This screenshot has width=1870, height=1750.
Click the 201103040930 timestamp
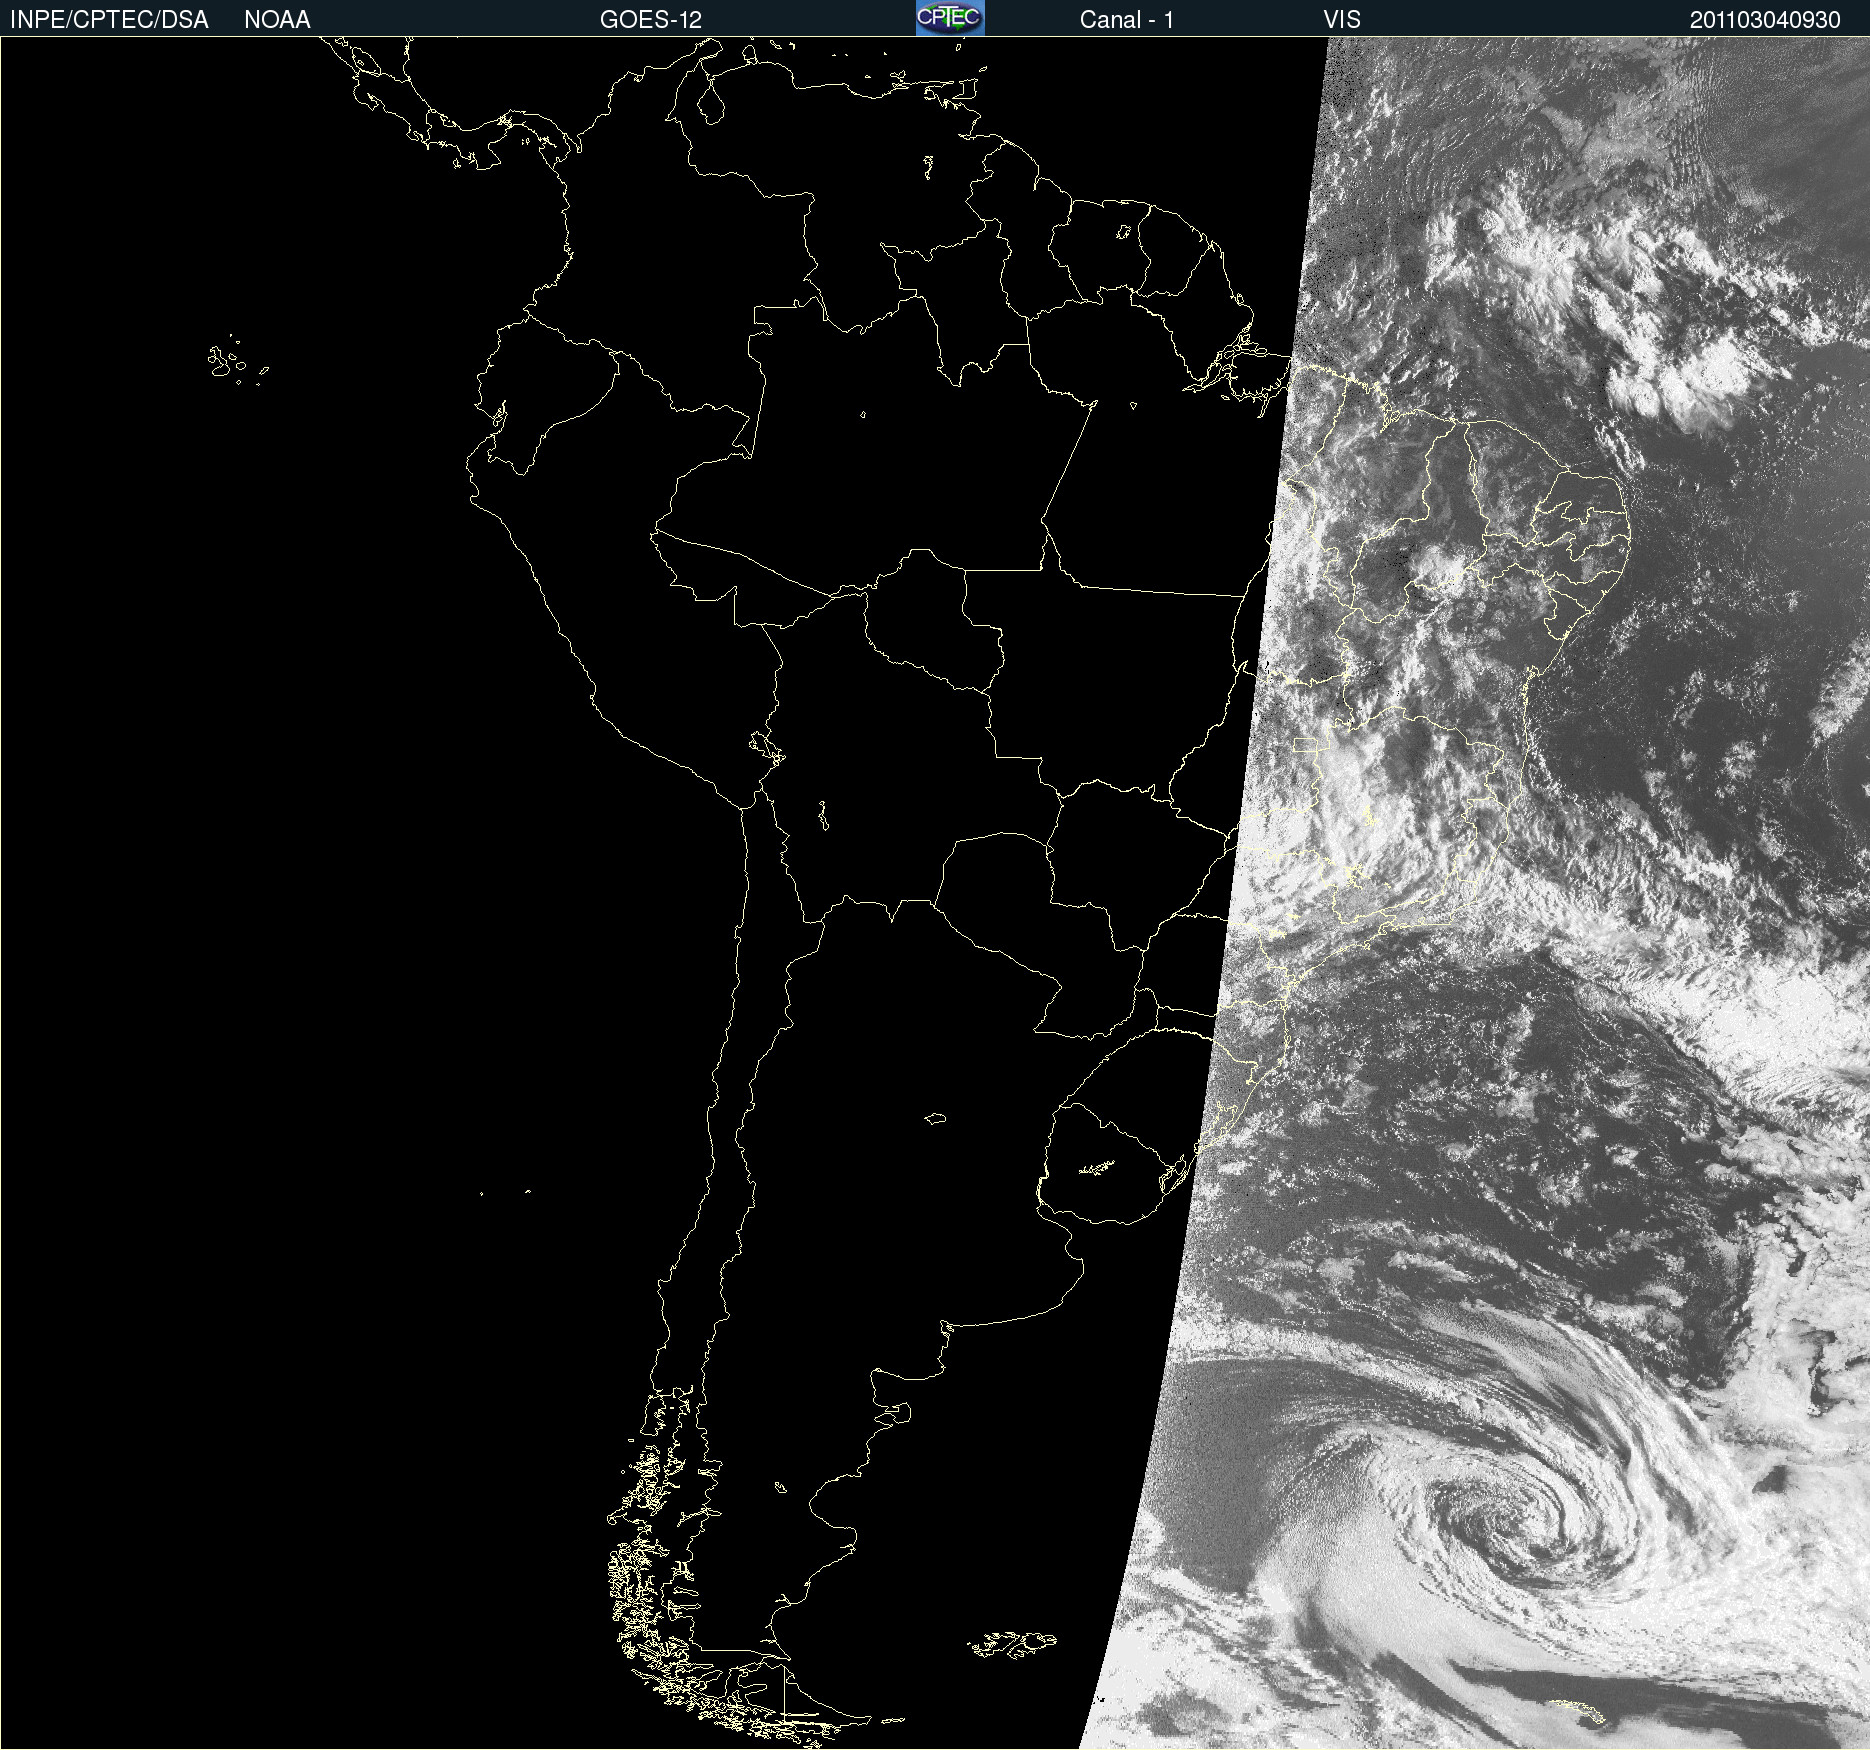click(x=1765, y=20)
